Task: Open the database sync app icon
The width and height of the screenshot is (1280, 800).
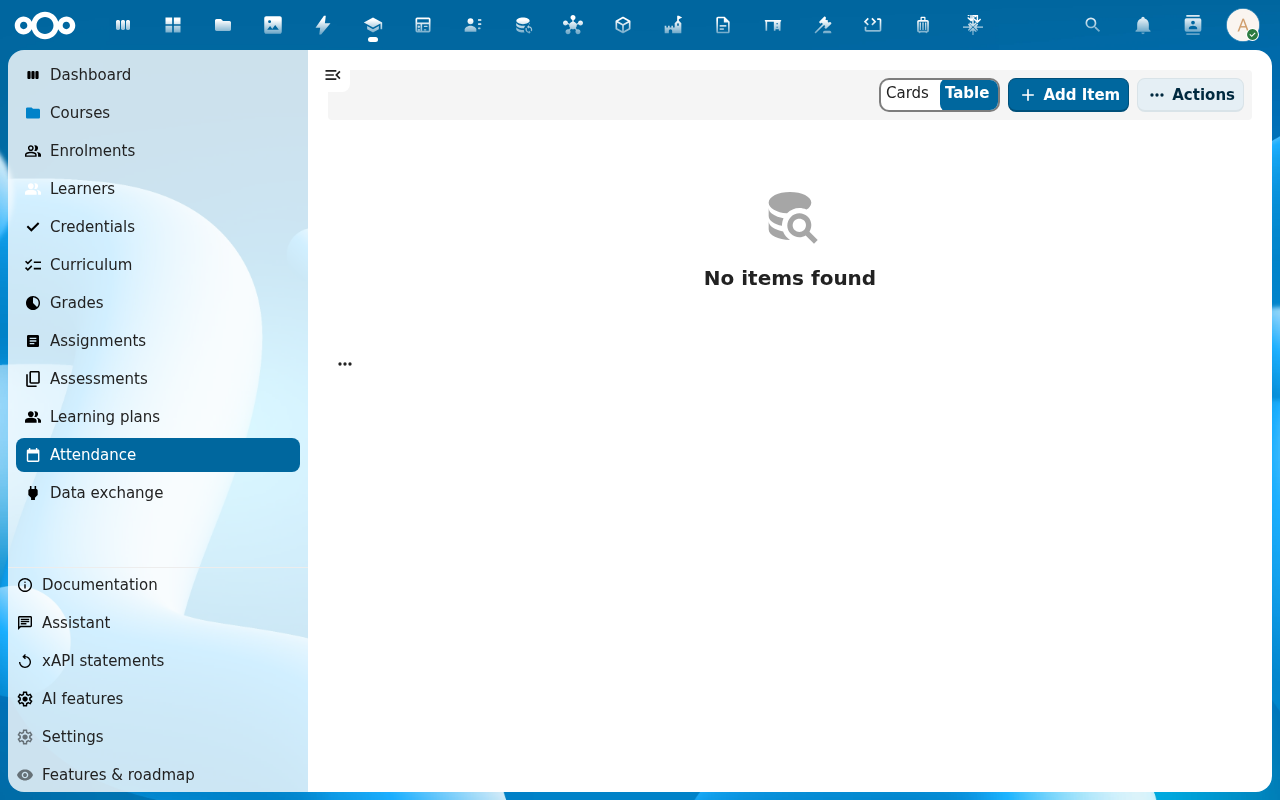Action: 523,25
